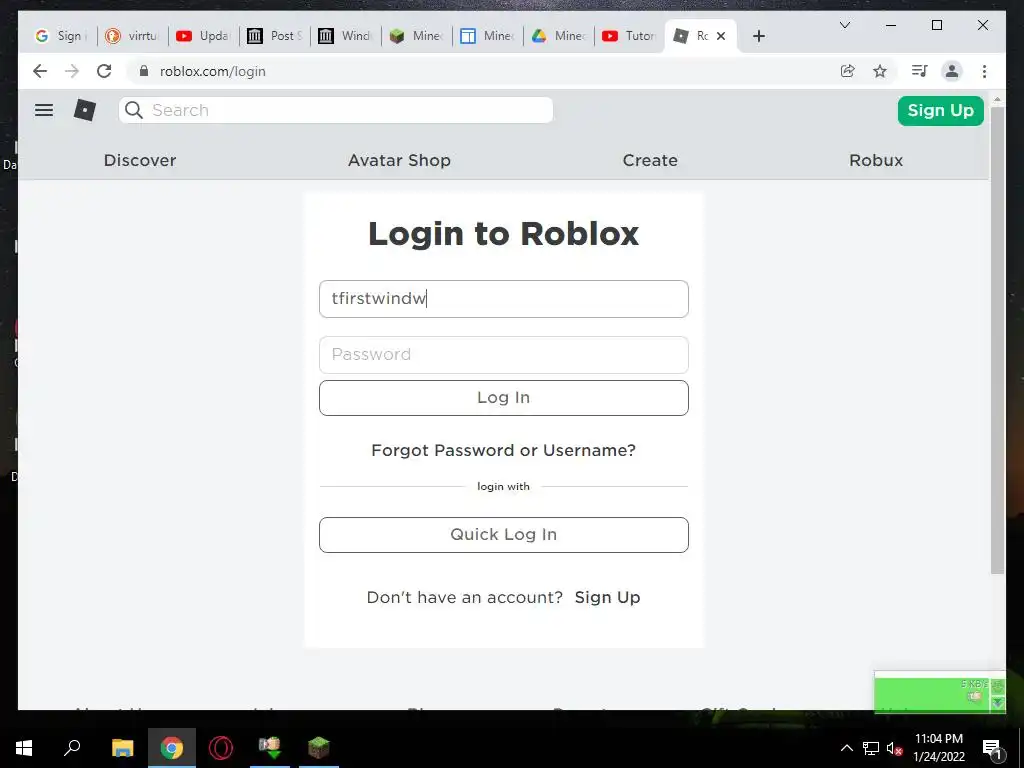
Task: Switch to the Wind tab with archive icon
Action: coord(345,36)
